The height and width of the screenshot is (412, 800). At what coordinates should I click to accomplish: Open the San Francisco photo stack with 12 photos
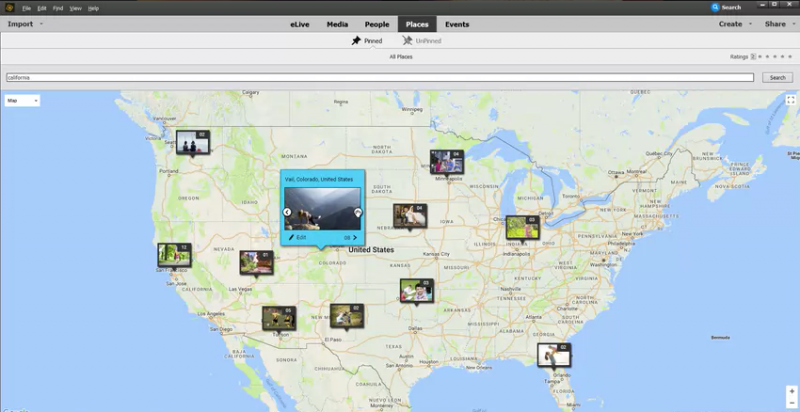(x=174, y=255)
